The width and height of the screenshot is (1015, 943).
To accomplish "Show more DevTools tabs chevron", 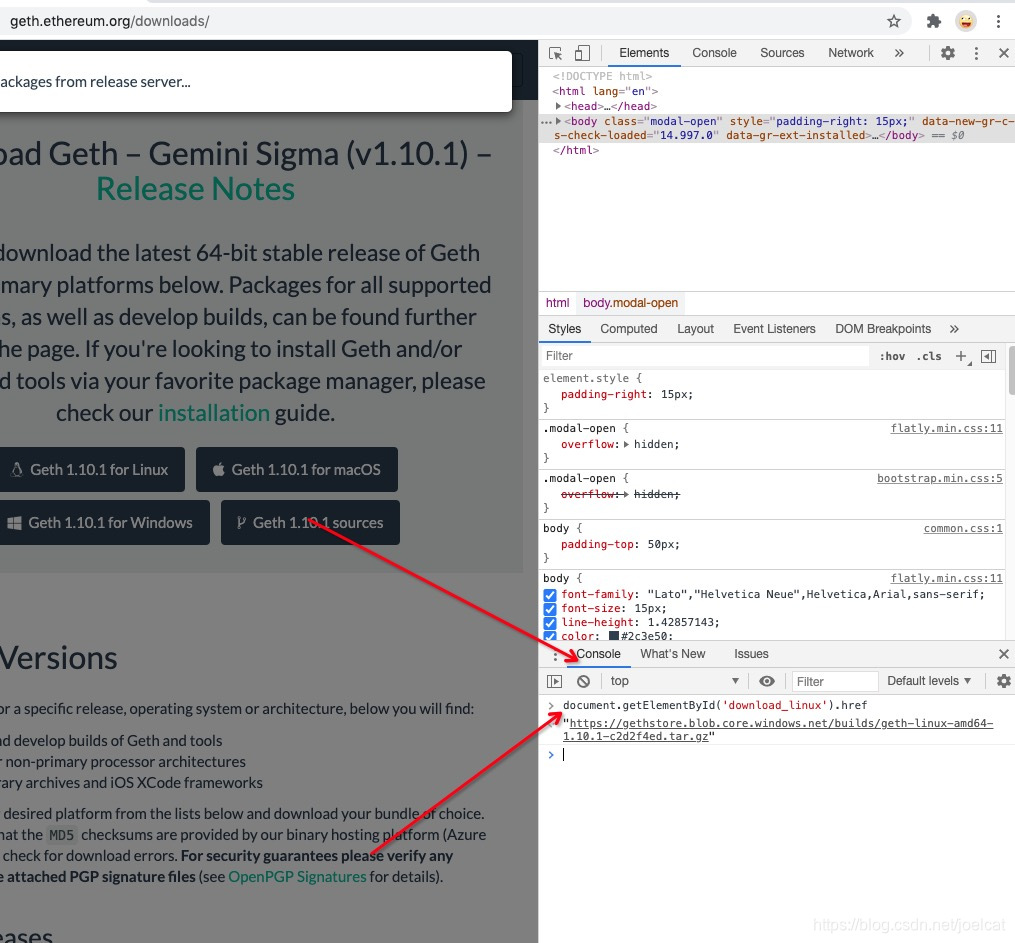I will [x=899, y=53].
